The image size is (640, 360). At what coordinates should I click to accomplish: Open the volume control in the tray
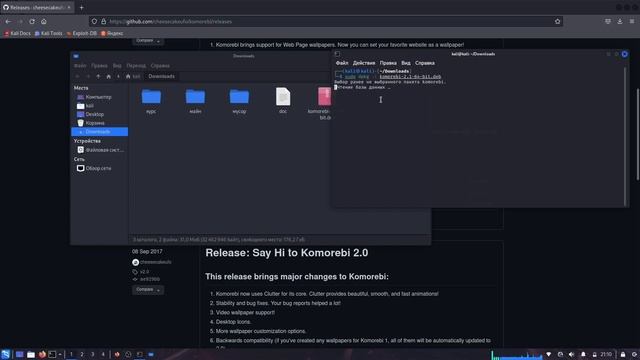tap(571, 354)
